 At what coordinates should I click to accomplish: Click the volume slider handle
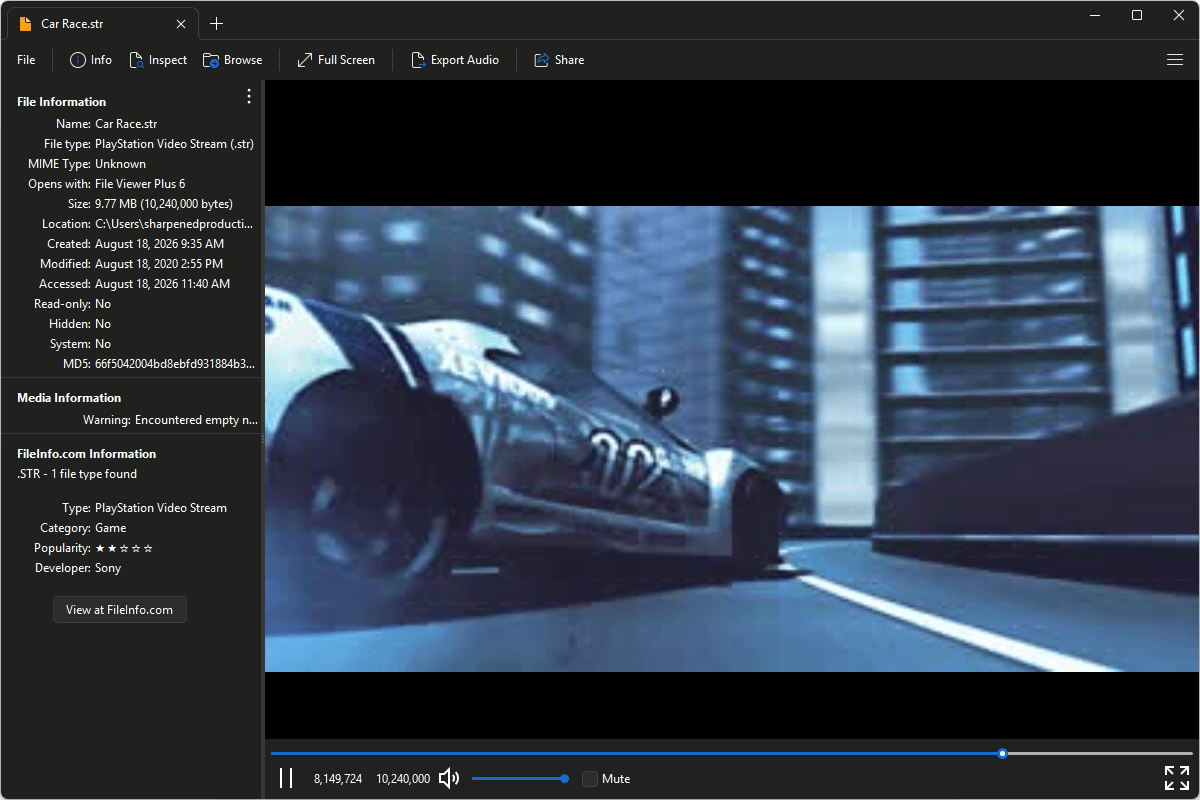565,778
